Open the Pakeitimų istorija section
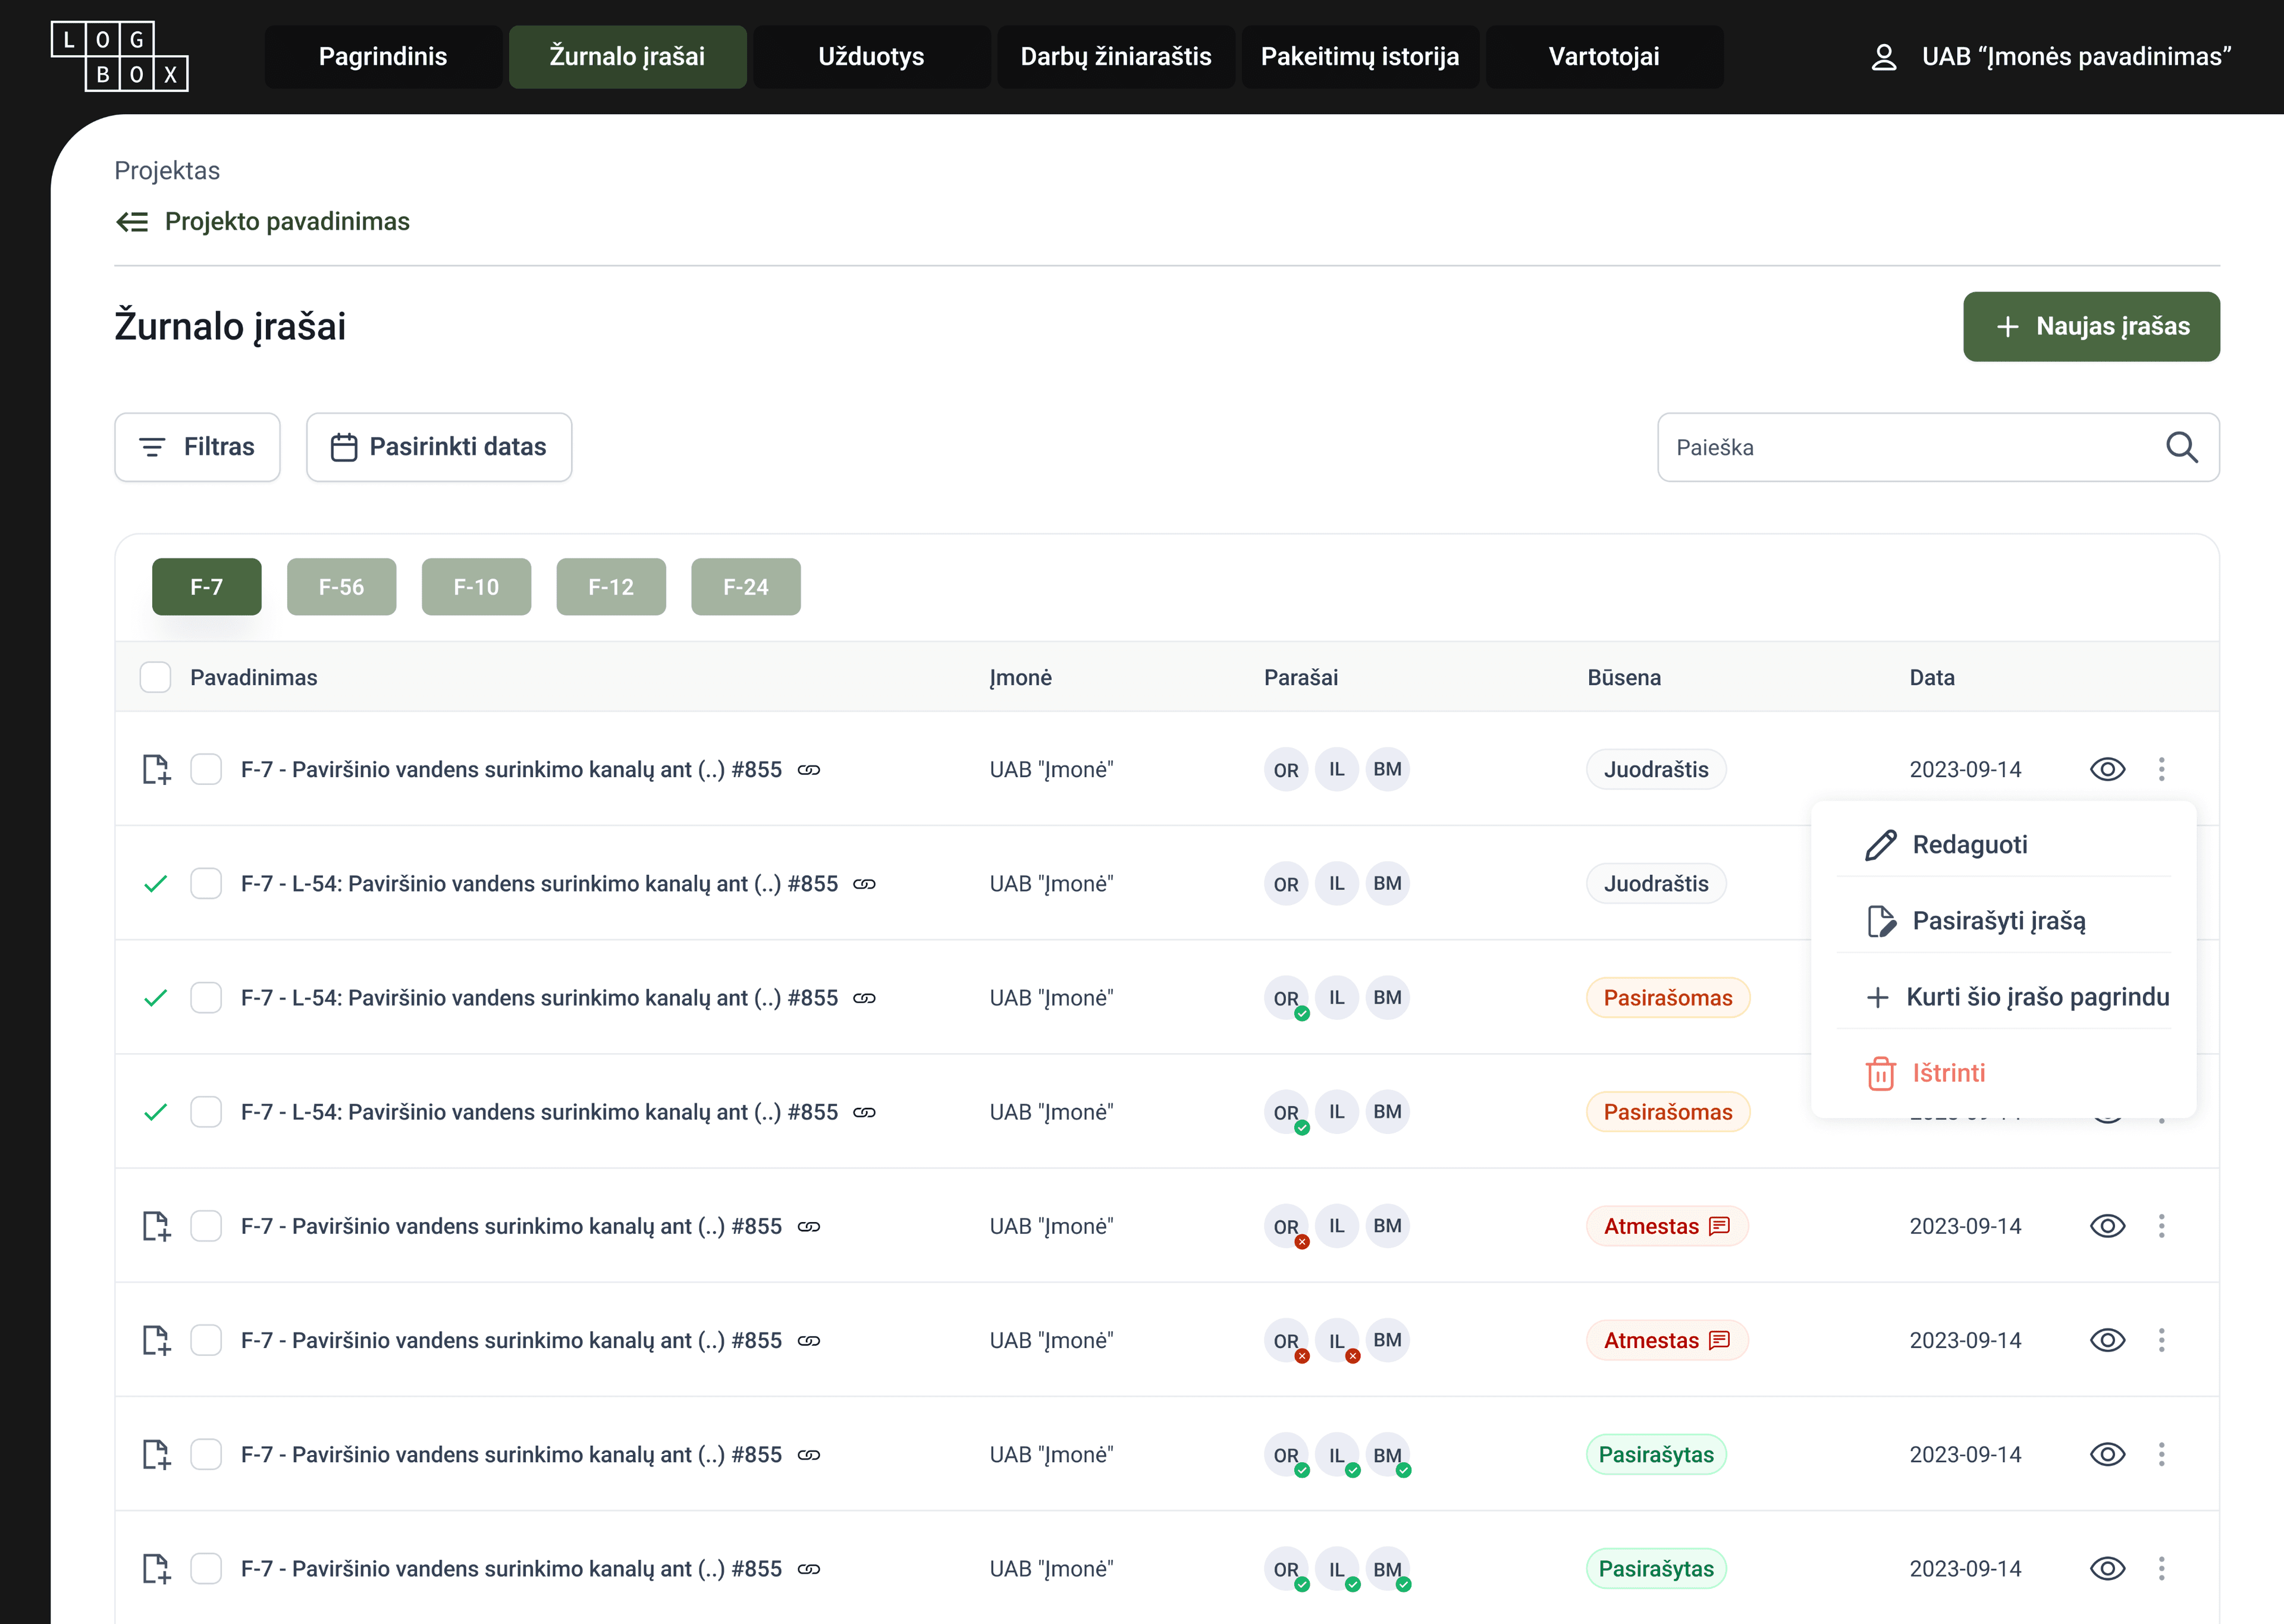Viewport: 2284px width, 1624px height. click(1360, 57)
